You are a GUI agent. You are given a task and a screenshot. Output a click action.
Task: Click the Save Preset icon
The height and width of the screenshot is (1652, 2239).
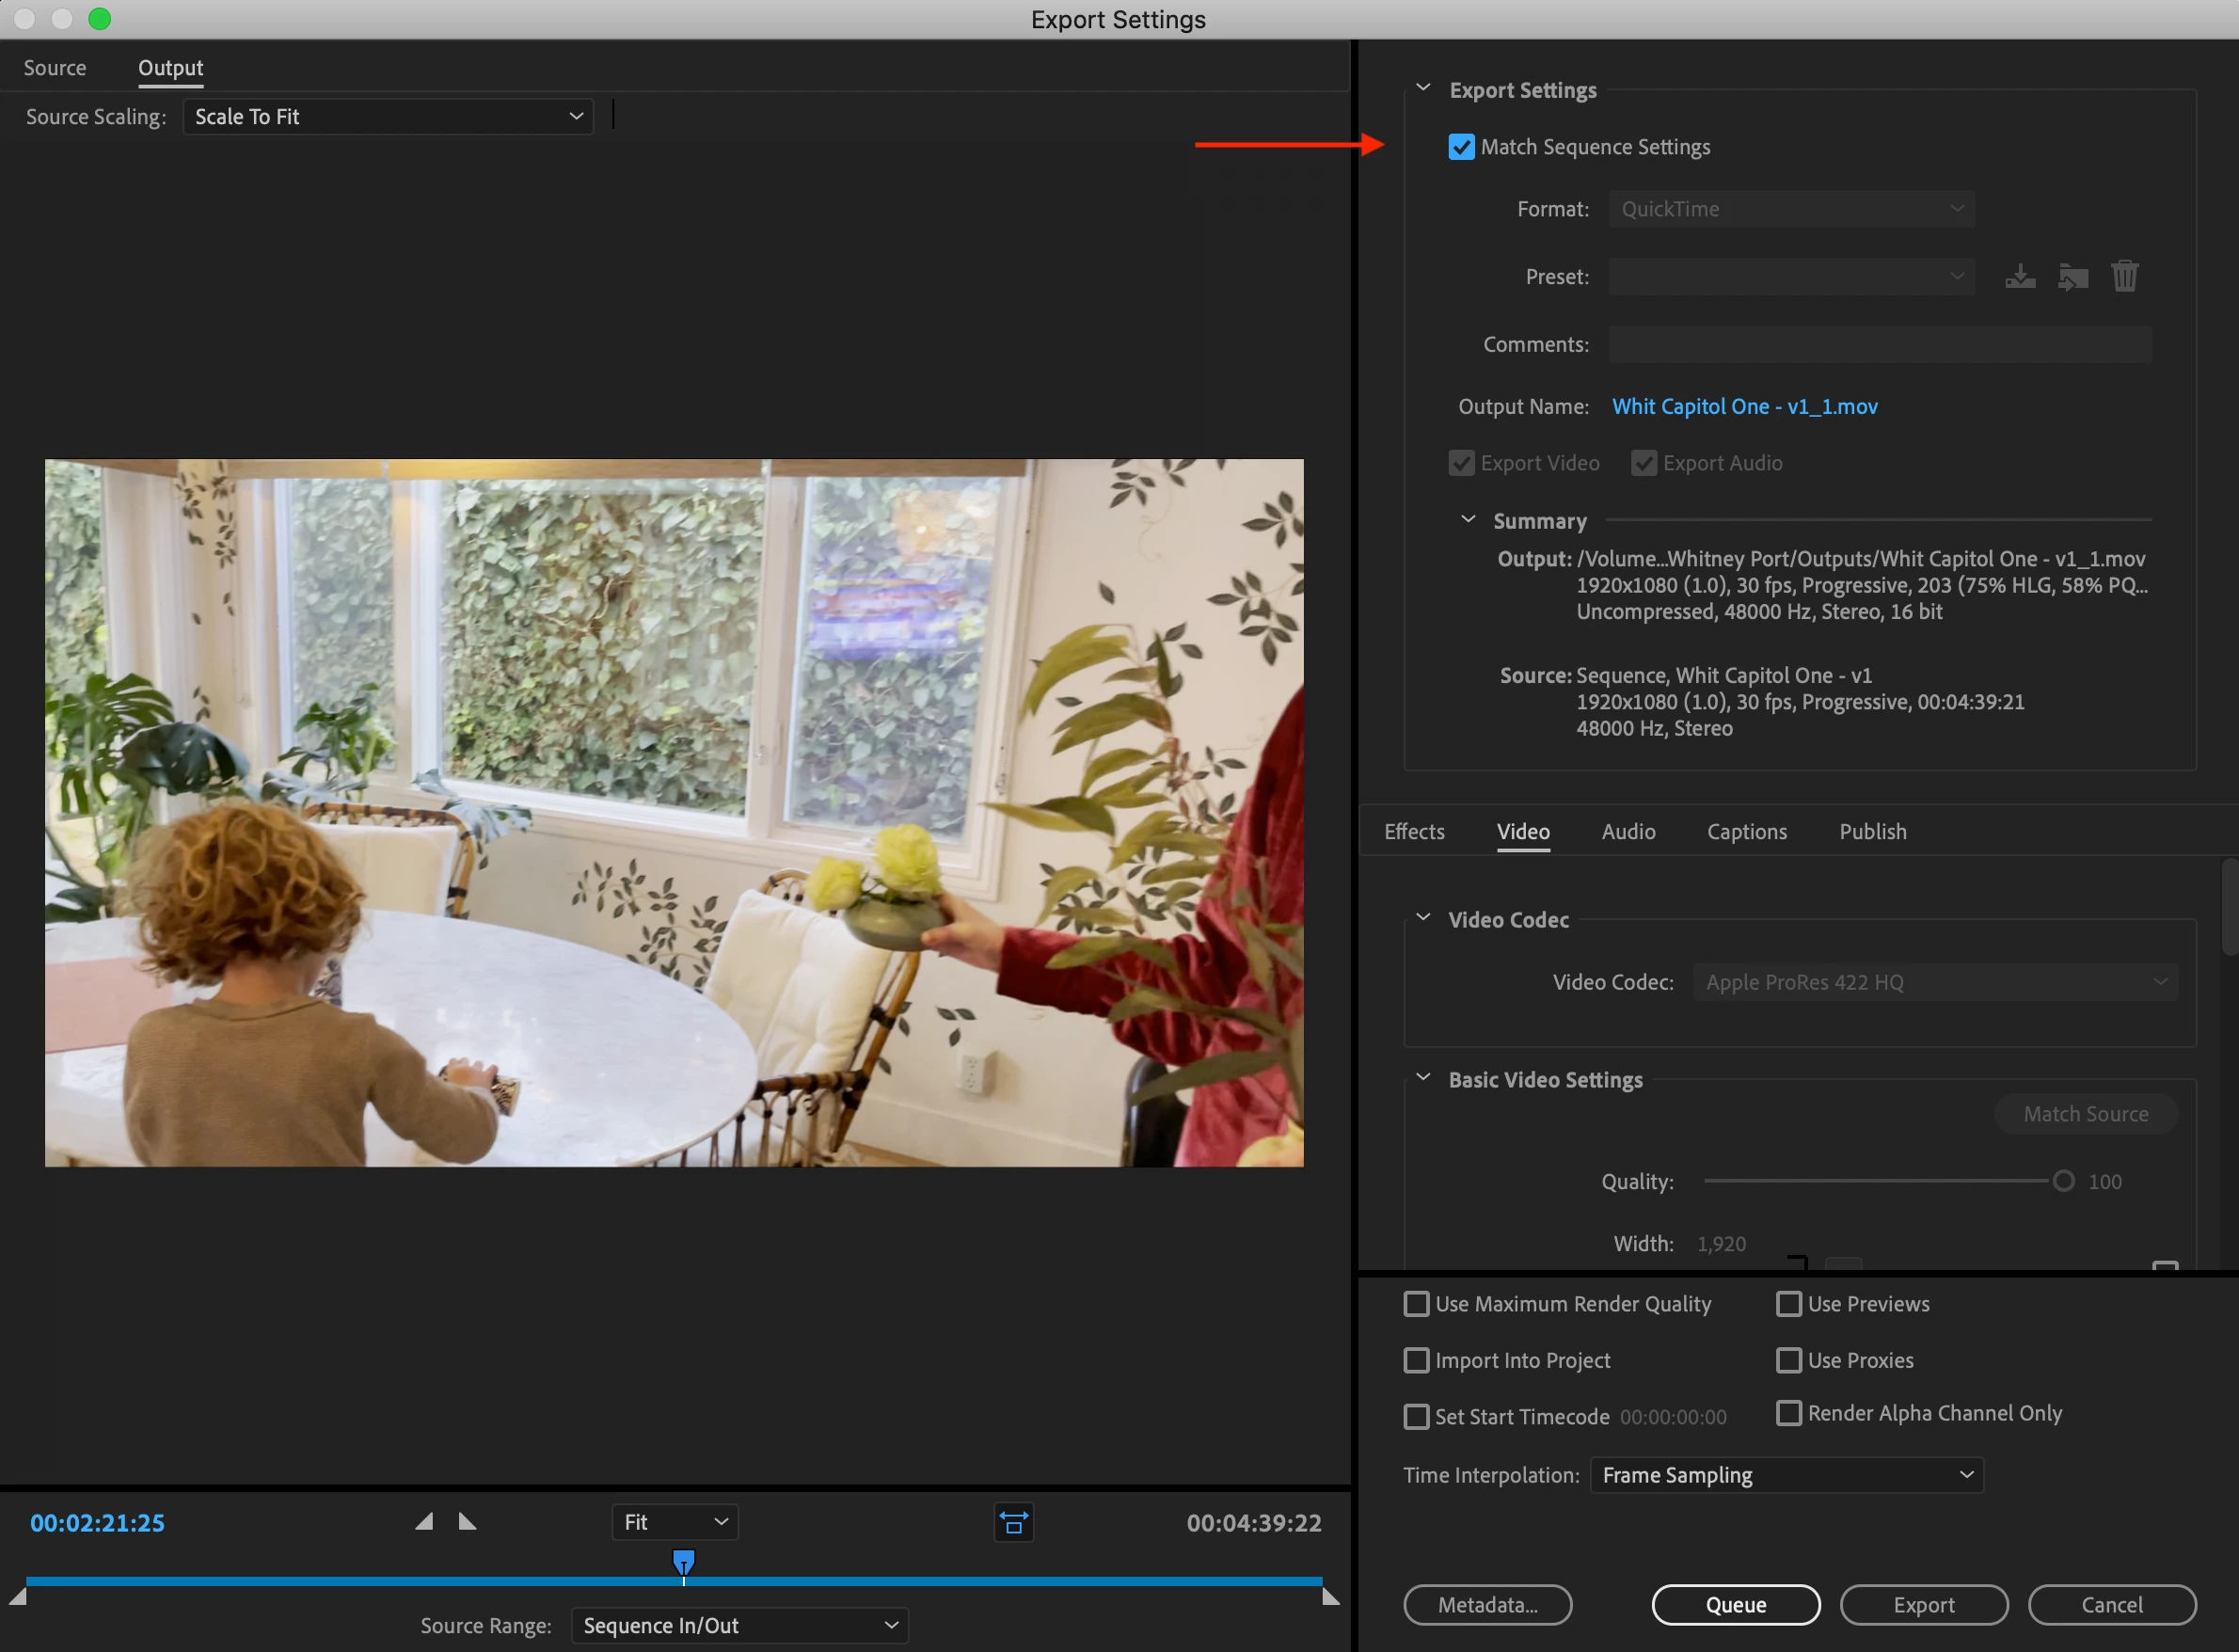coord(2019,276)
